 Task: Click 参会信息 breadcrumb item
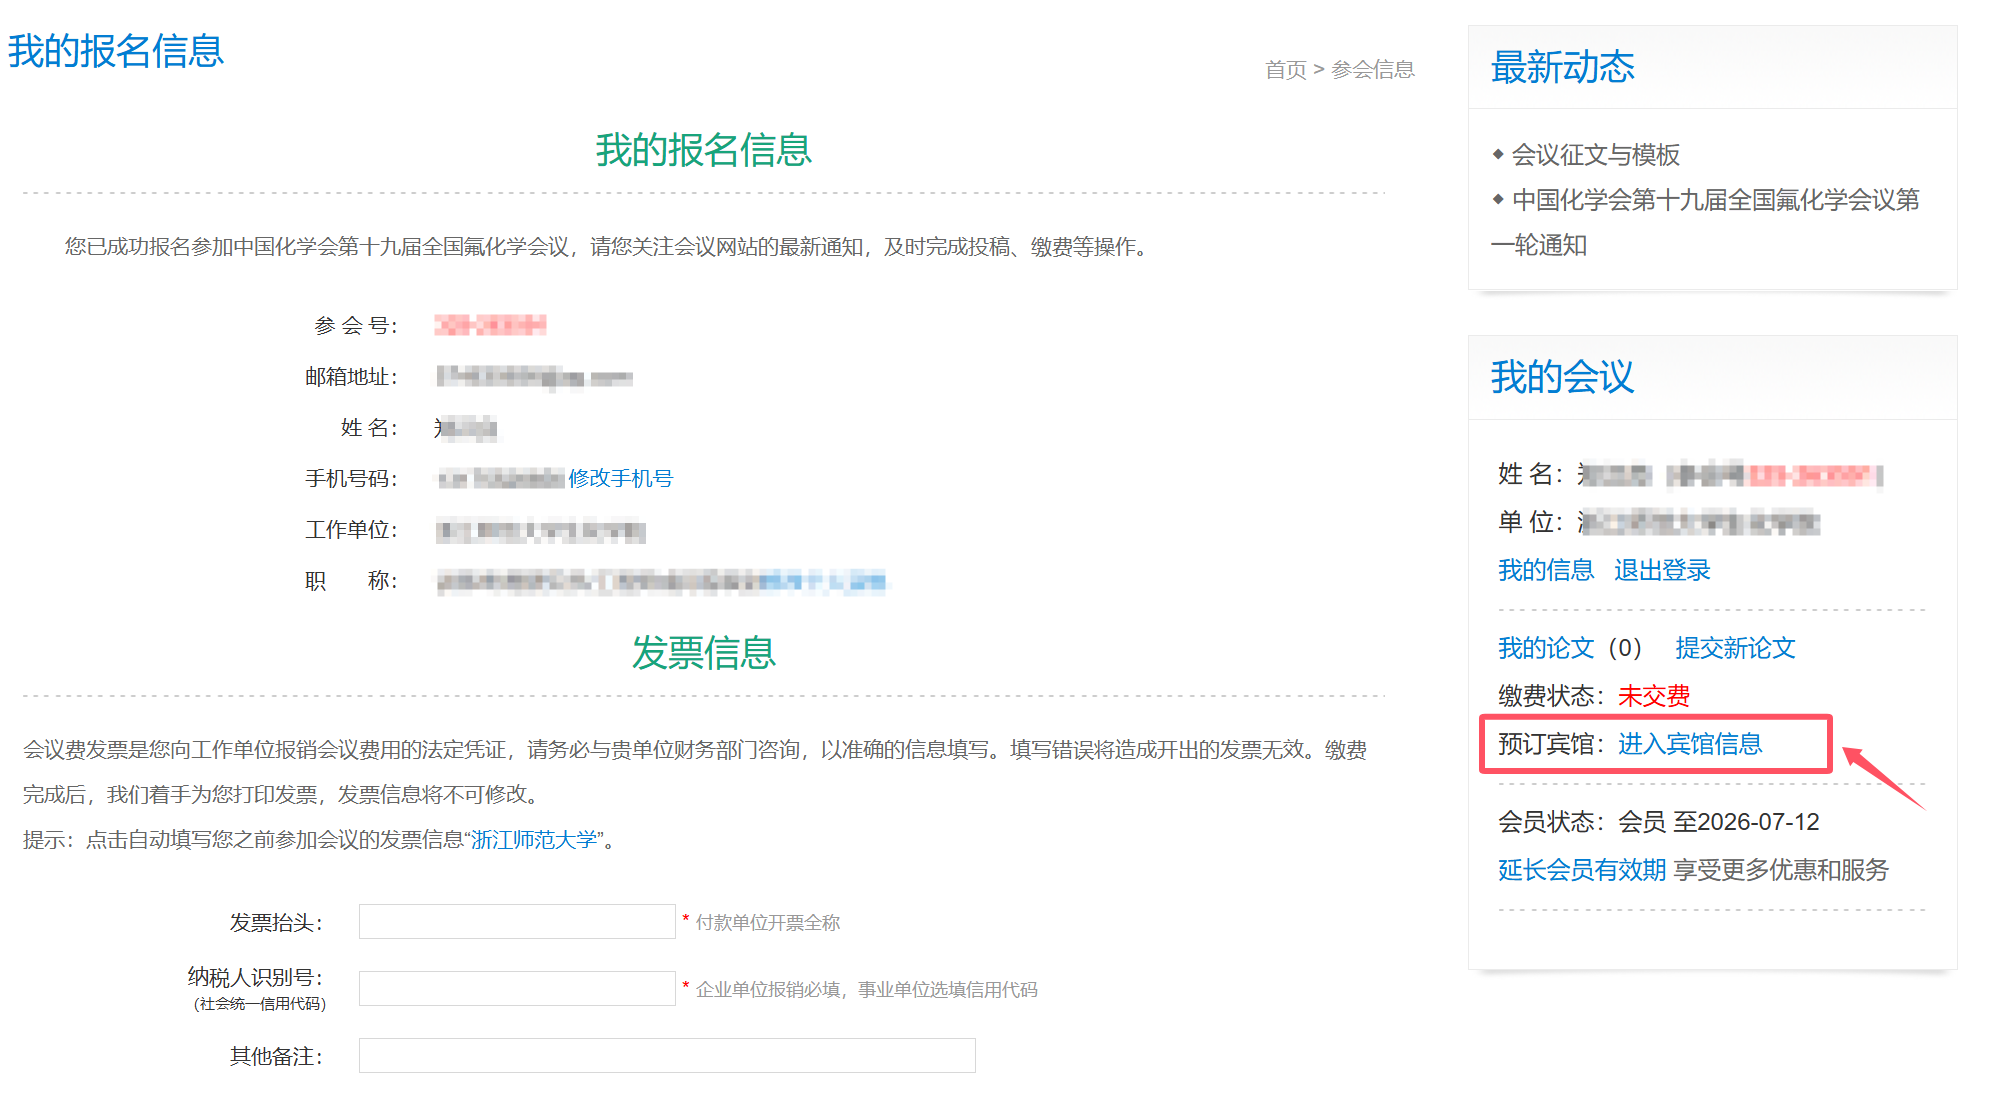coord(1372,70)
